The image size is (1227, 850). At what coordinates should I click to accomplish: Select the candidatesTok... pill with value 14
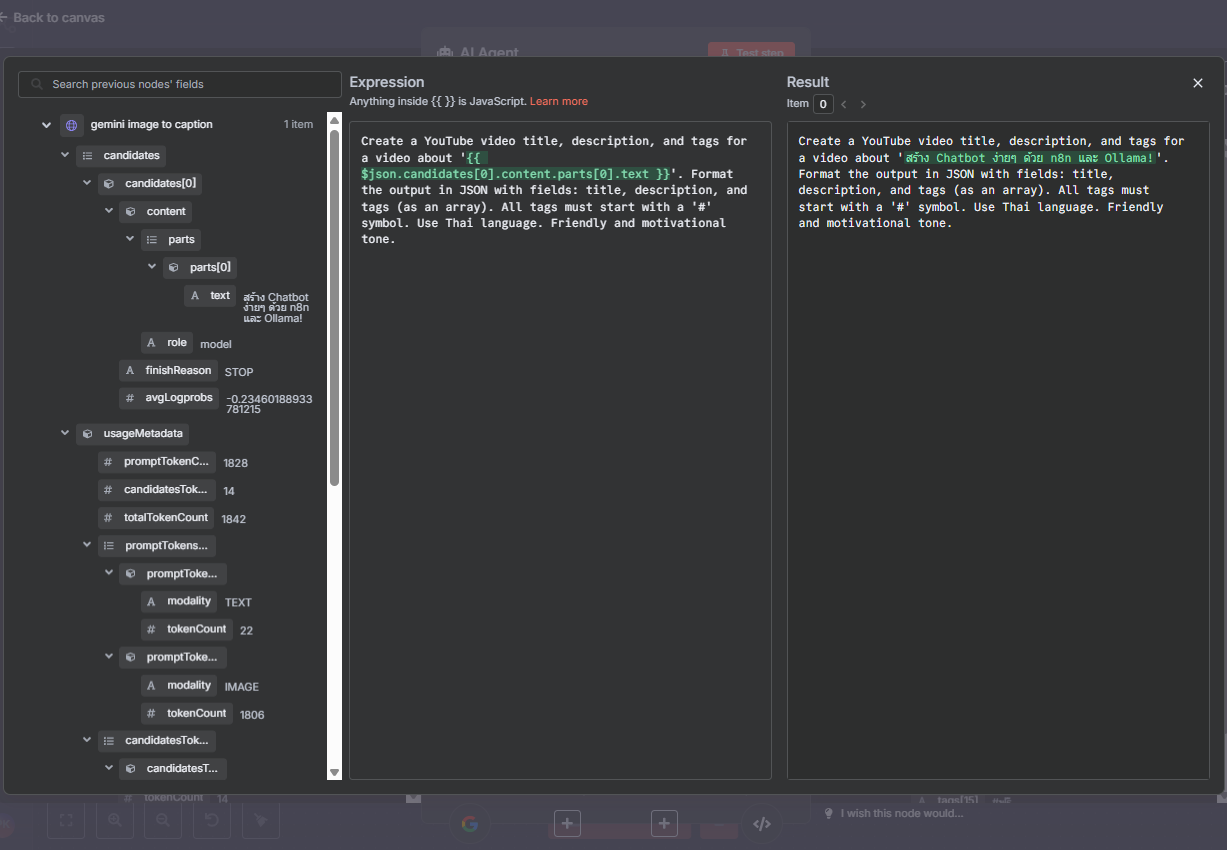coord(157,489)
